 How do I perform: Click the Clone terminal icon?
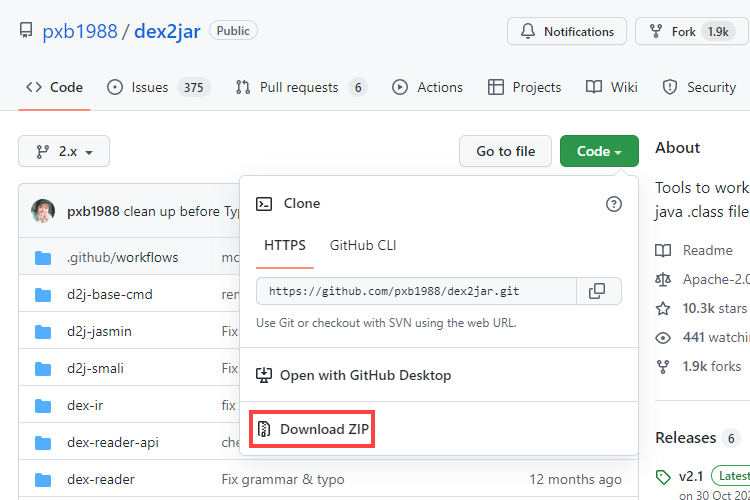click(264, 204)
